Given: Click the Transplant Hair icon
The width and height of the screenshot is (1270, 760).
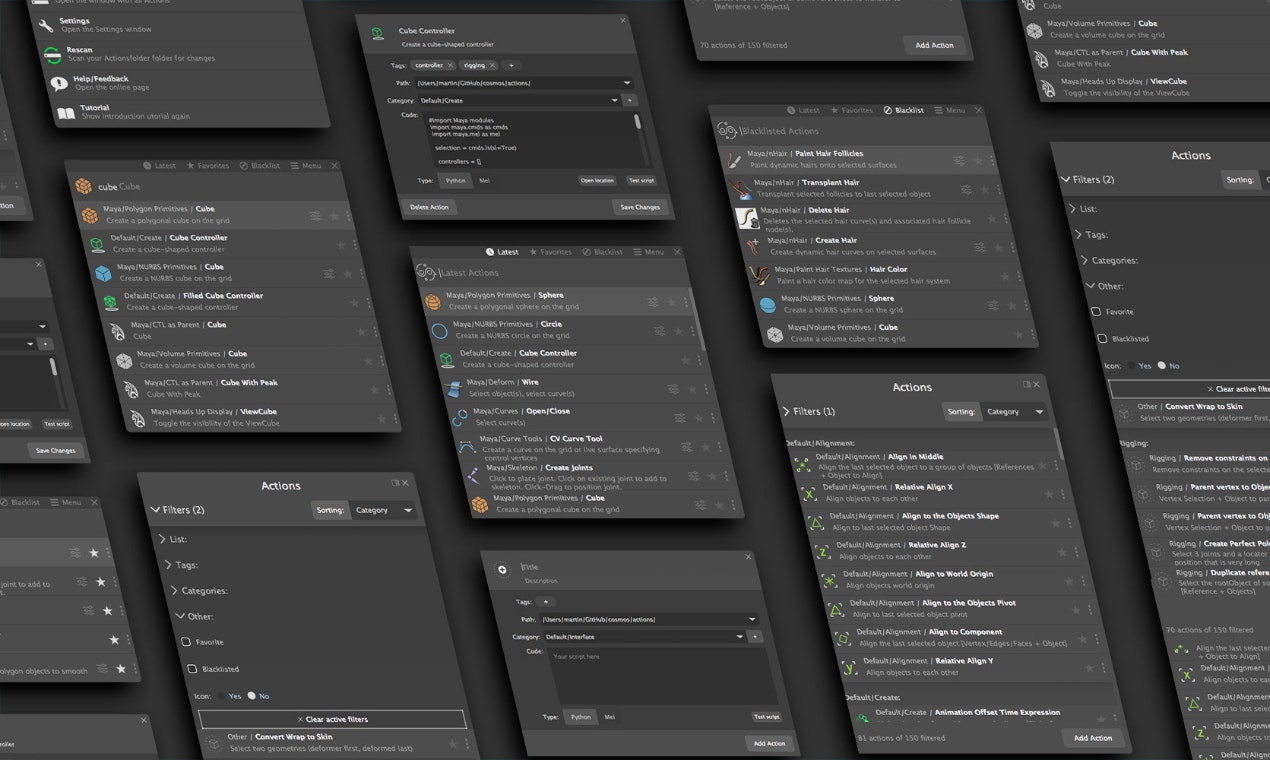Looking at the screenshot, I should (741, 188).
